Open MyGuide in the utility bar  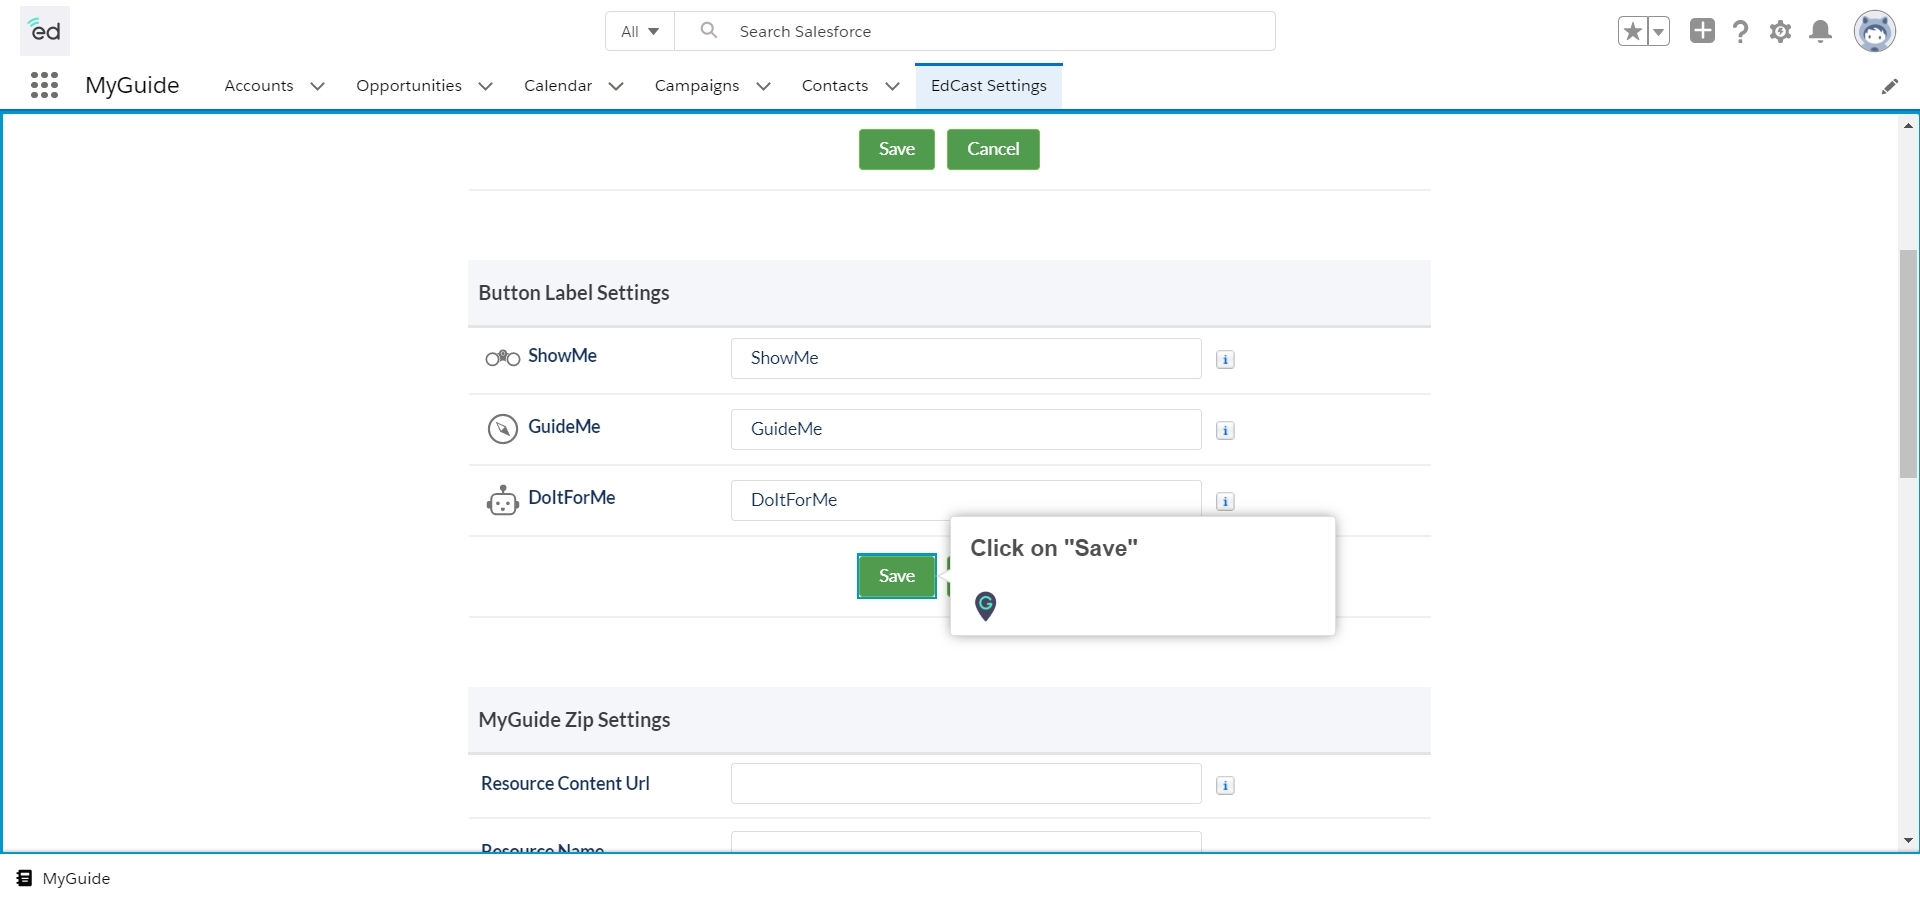[x=64, y=878]
